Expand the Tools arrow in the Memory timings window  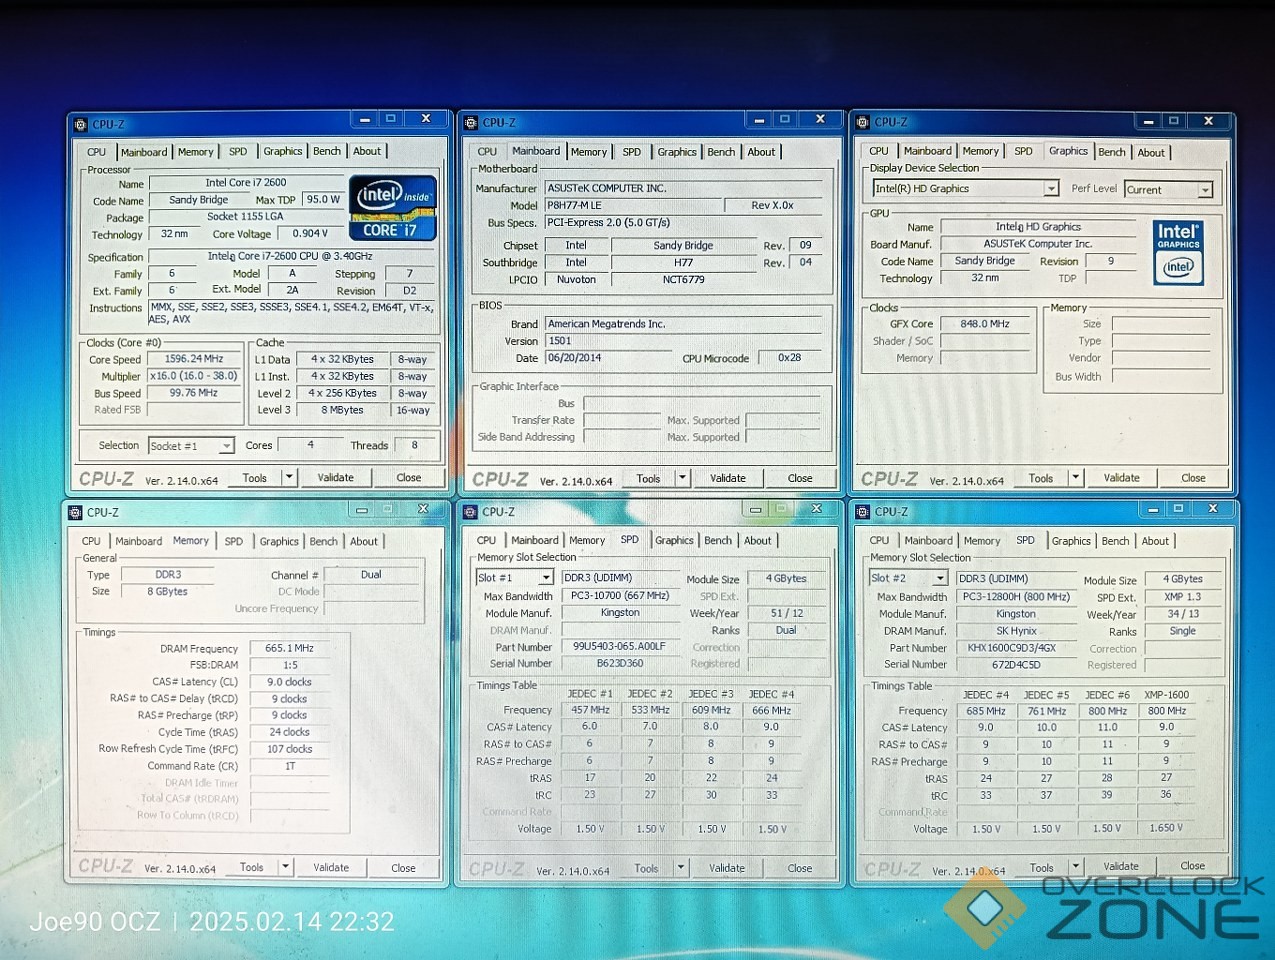(x=286, y=867)
